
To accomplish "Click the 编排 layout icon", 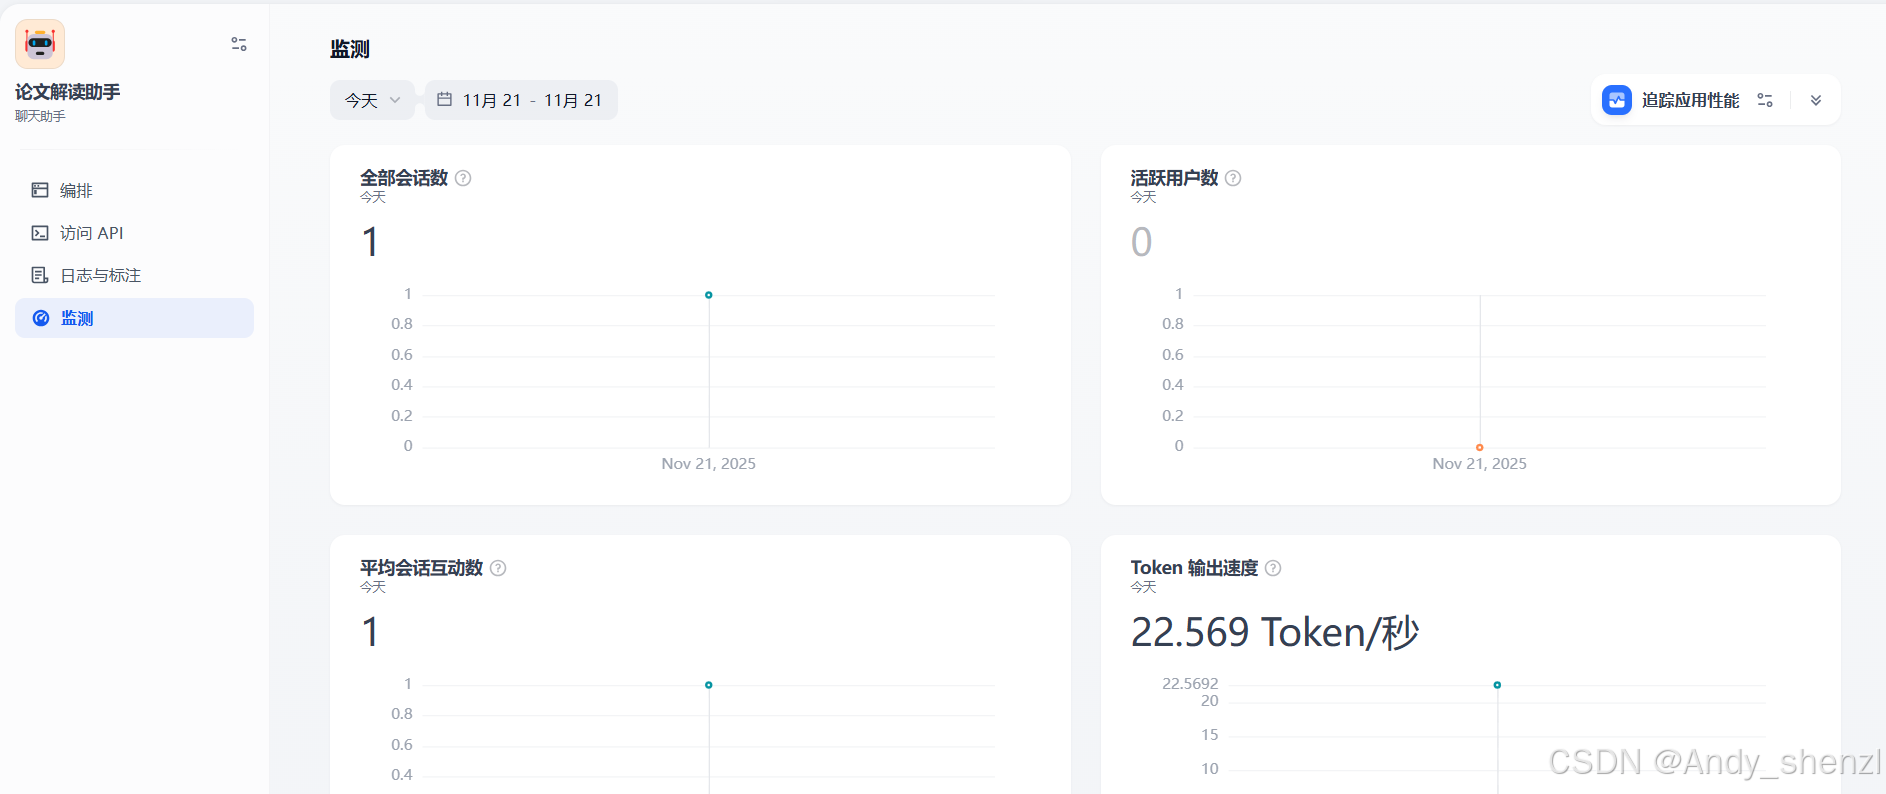I will [40, 190].
